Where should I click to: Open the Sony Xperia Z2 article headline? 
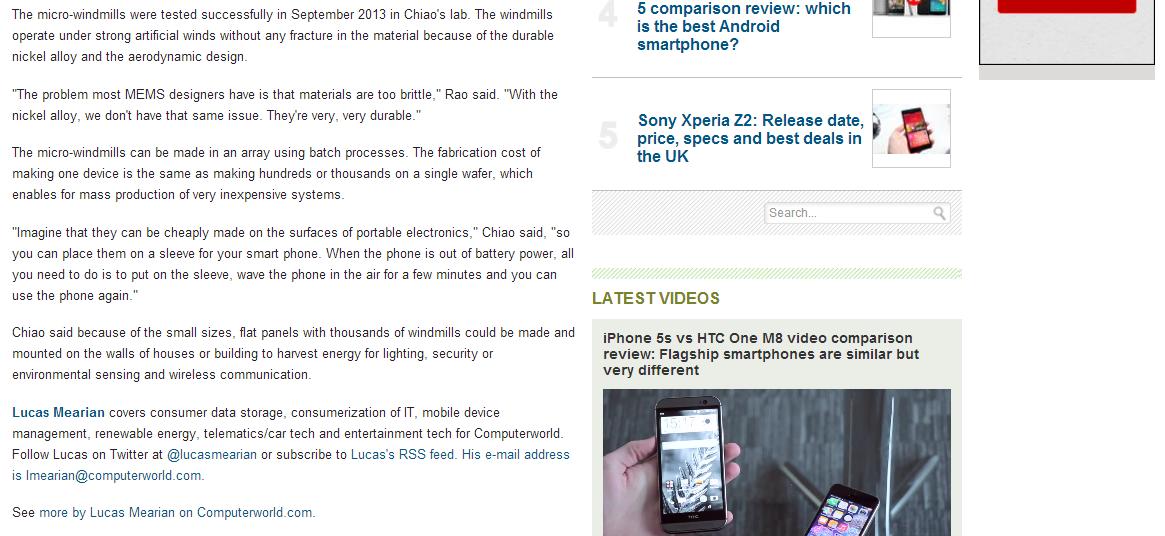(750, 138)
